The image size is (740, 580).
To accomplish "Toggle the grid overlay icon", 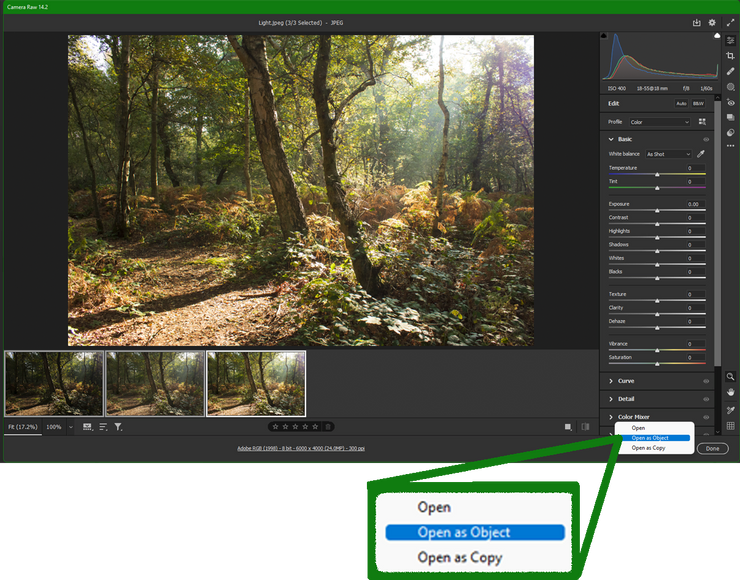I will 731,426.
